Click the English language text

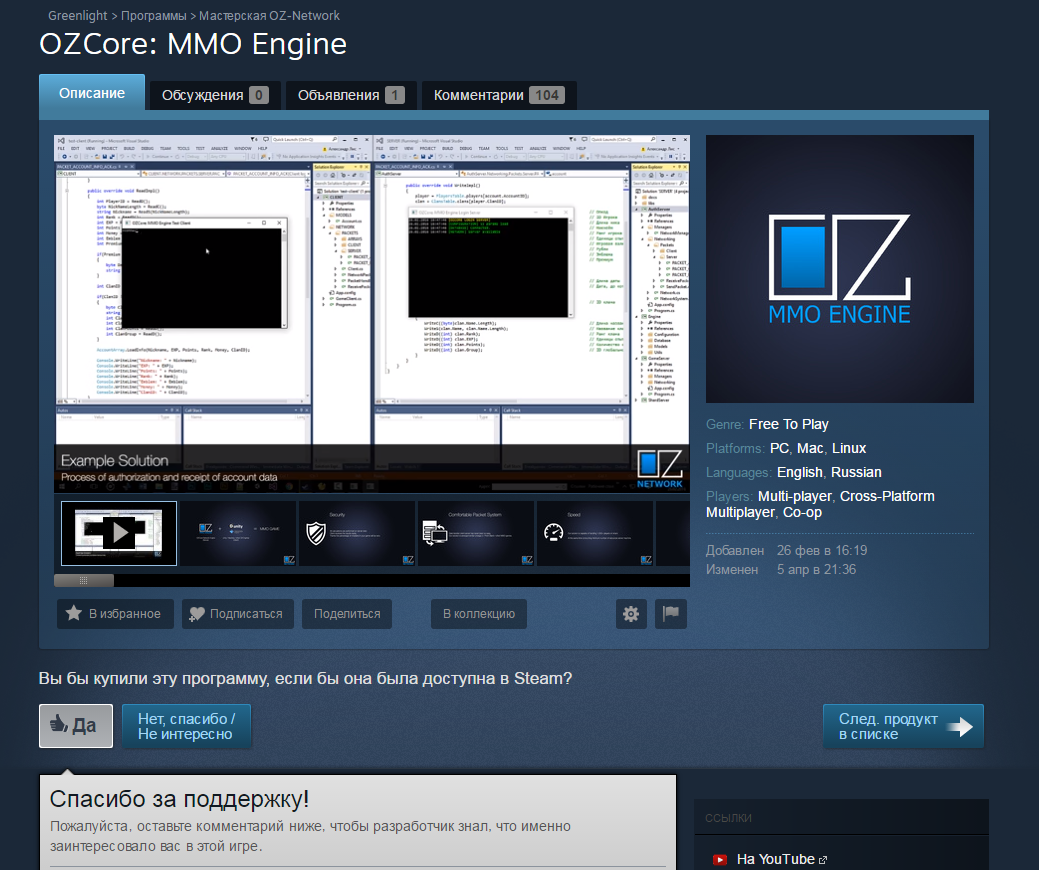coord(800,472)
